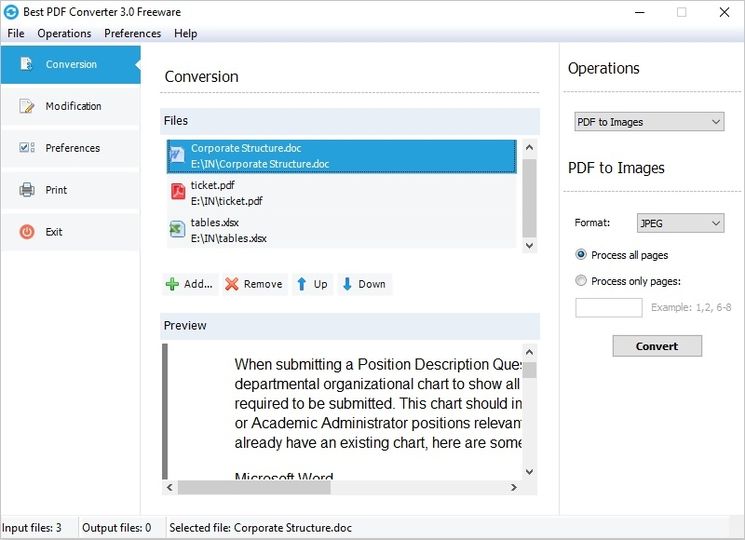Image resolution: width=745 pixels, height=540 pixels.
Task: Click the Files section header
Action: 350,121
